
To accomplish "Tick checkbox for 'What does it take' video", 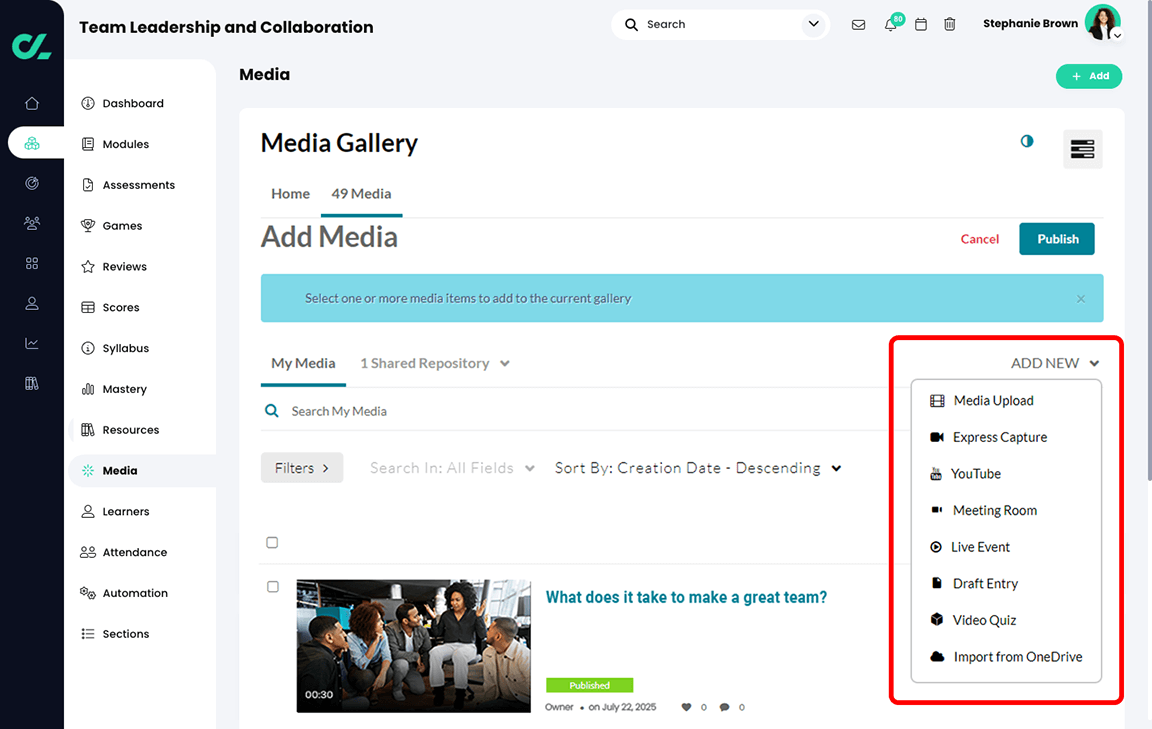I will [273, 586].
